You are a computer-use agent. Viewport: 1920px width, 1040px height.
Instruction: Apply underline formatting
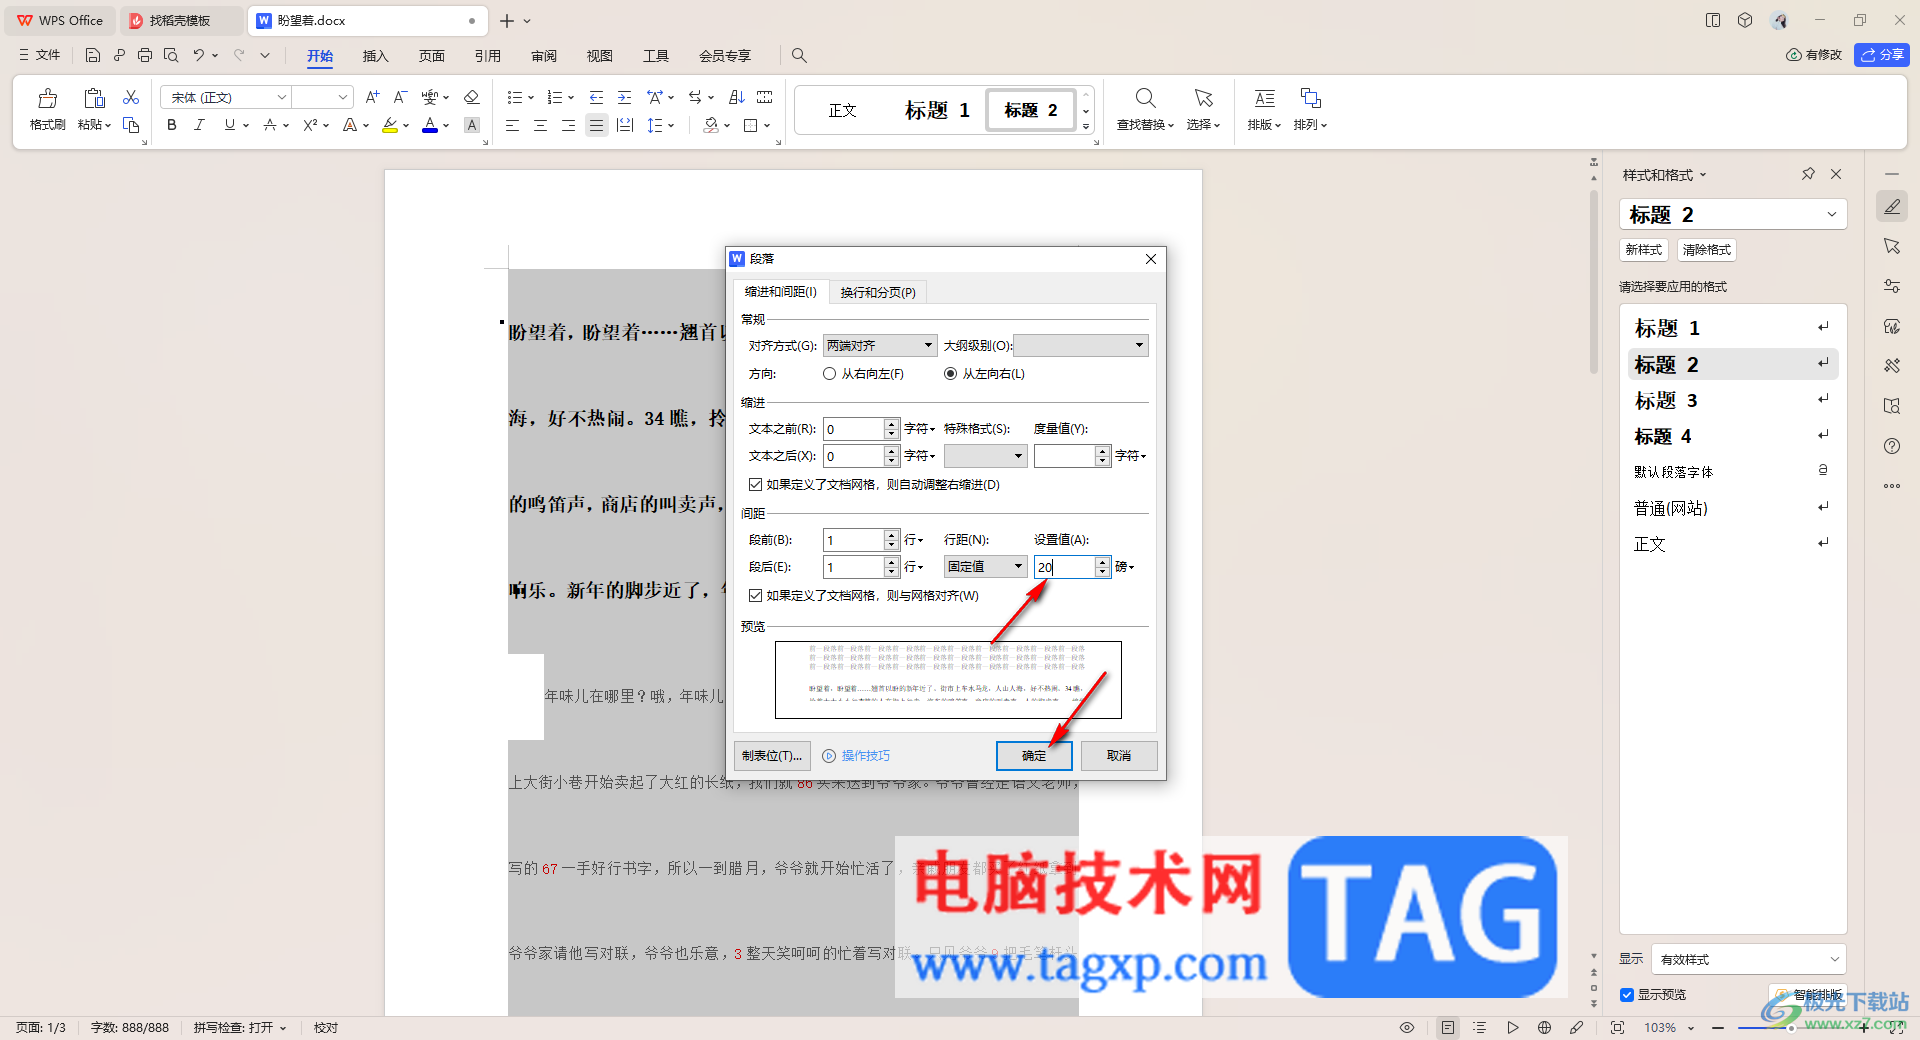pos(230,125)
